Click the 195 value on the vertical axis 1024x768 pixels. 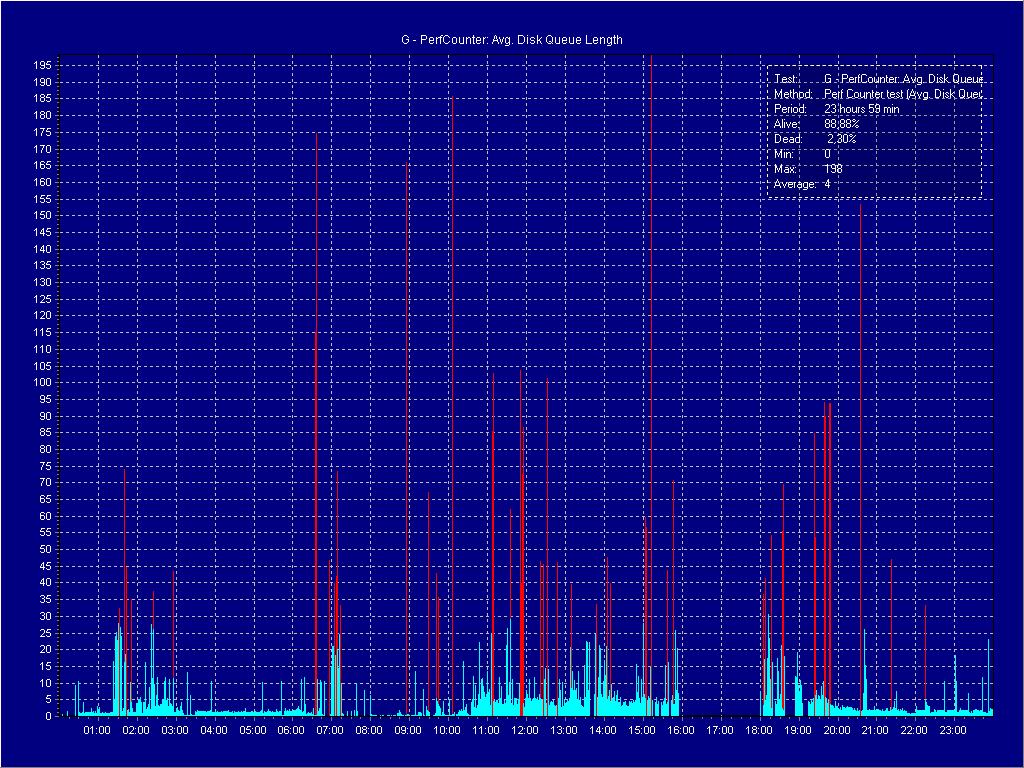tap(42, 65)
